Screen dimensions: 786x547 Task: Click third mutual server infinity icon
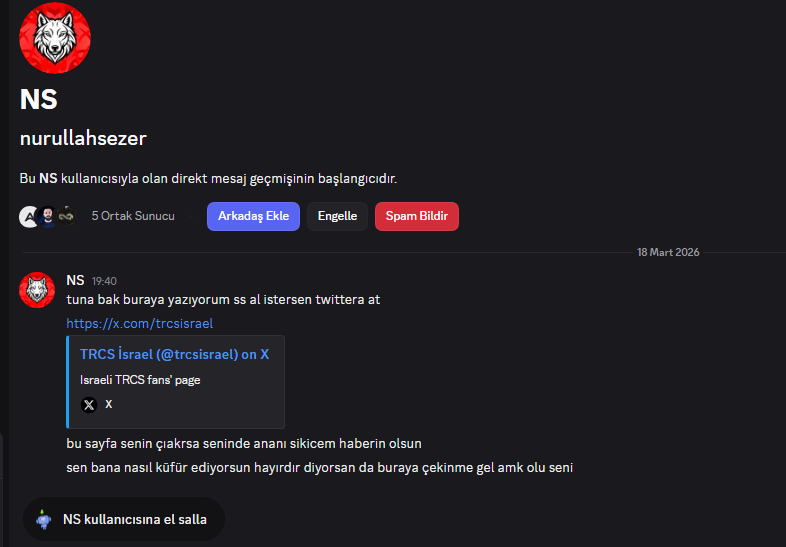click(66, 217)
